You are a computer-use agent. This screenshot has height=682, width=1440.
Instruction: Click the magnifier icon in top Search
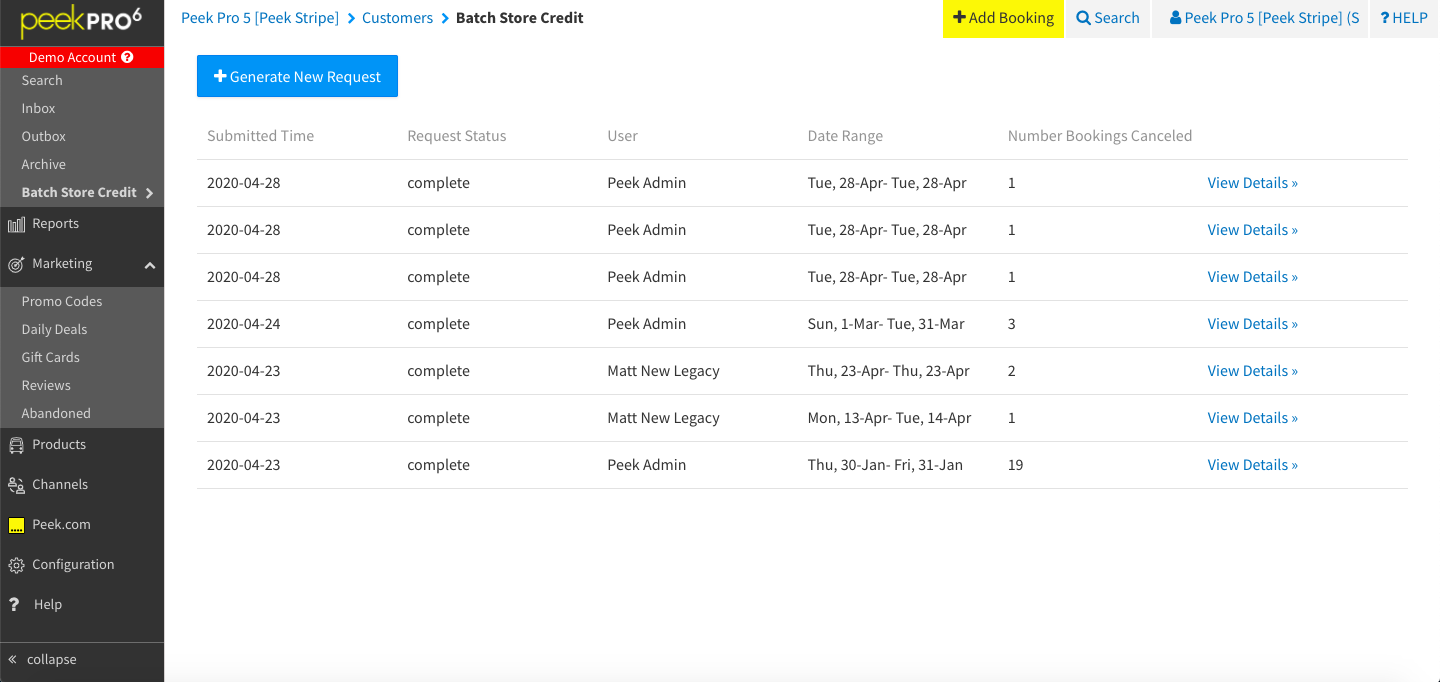pyautogui.click(x=1083, y=18)
